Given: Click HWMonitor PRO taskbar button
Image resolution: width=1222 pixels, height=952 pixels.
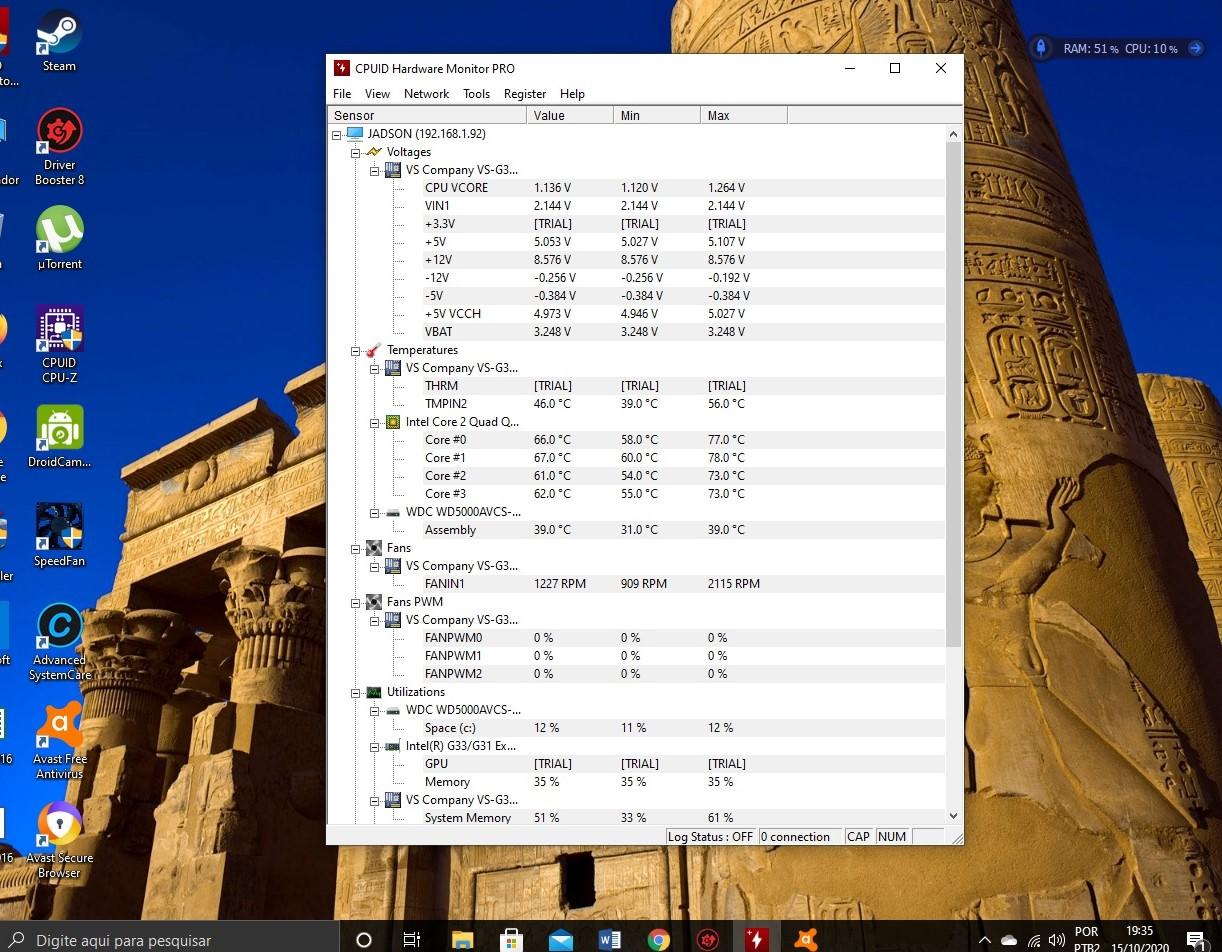Looking at the screenshot, I should [756, 939].
